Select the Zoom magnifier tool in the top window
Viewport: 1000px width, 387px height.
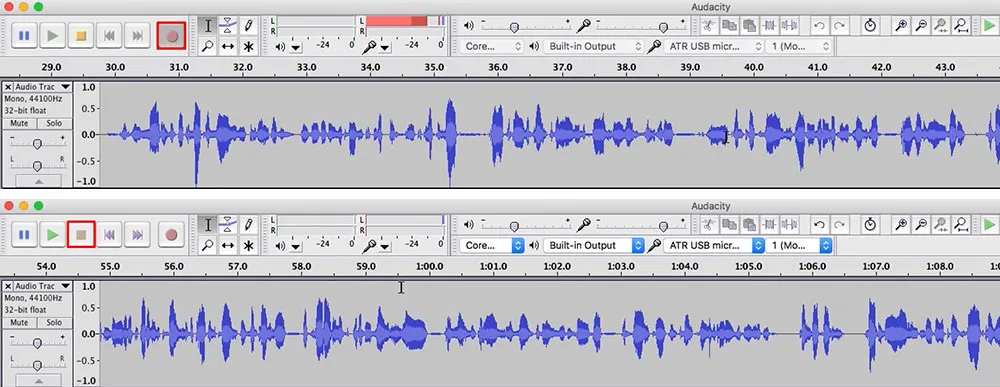(207, 47)
